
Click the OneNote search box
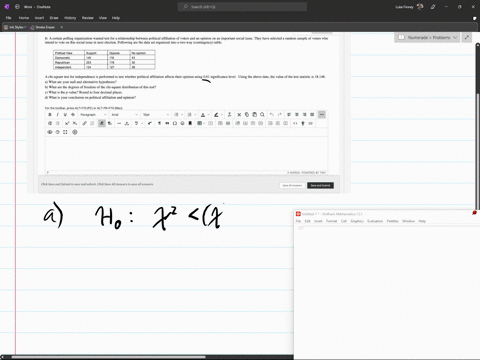click(242, 7)
